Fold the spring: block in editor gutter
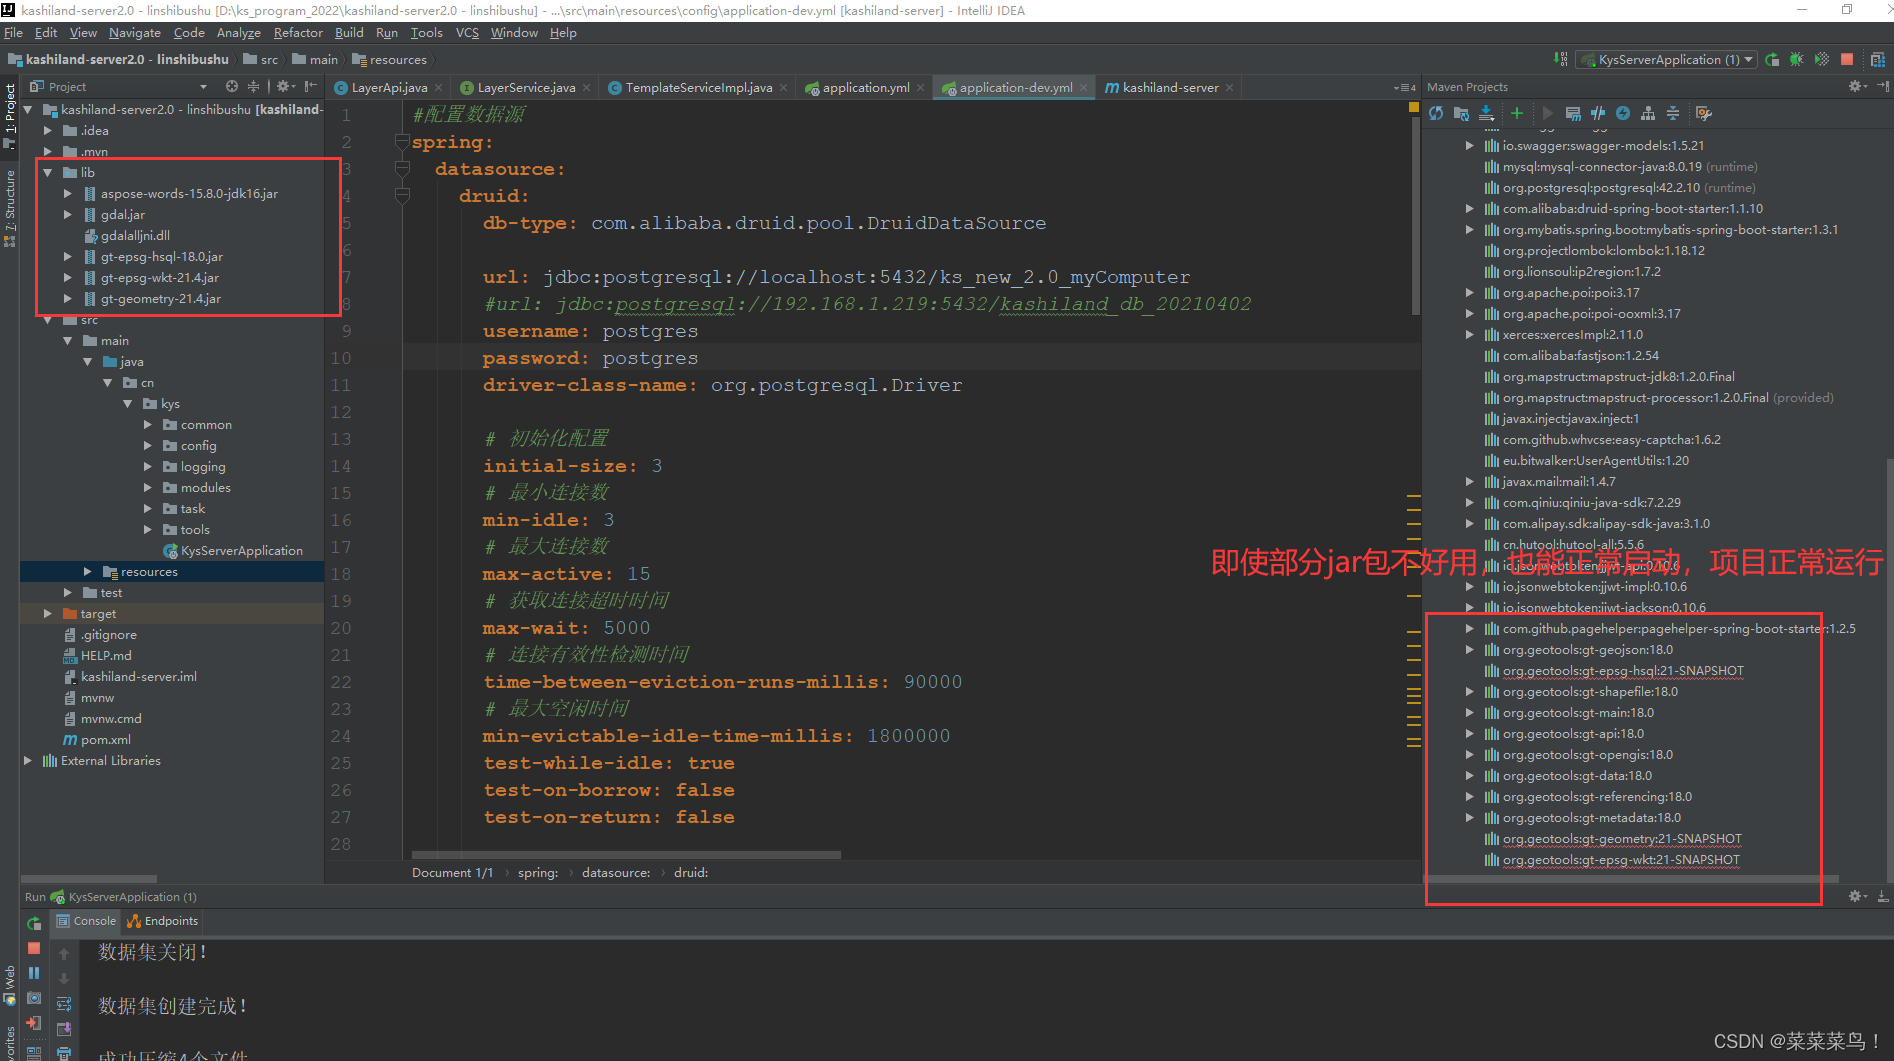The height and width of the screenshot is (1061, 1894). [402, 142]
